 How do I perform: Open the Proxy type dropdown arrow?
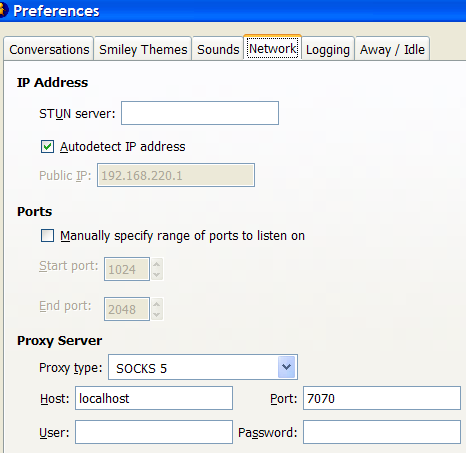click(286, 367)
